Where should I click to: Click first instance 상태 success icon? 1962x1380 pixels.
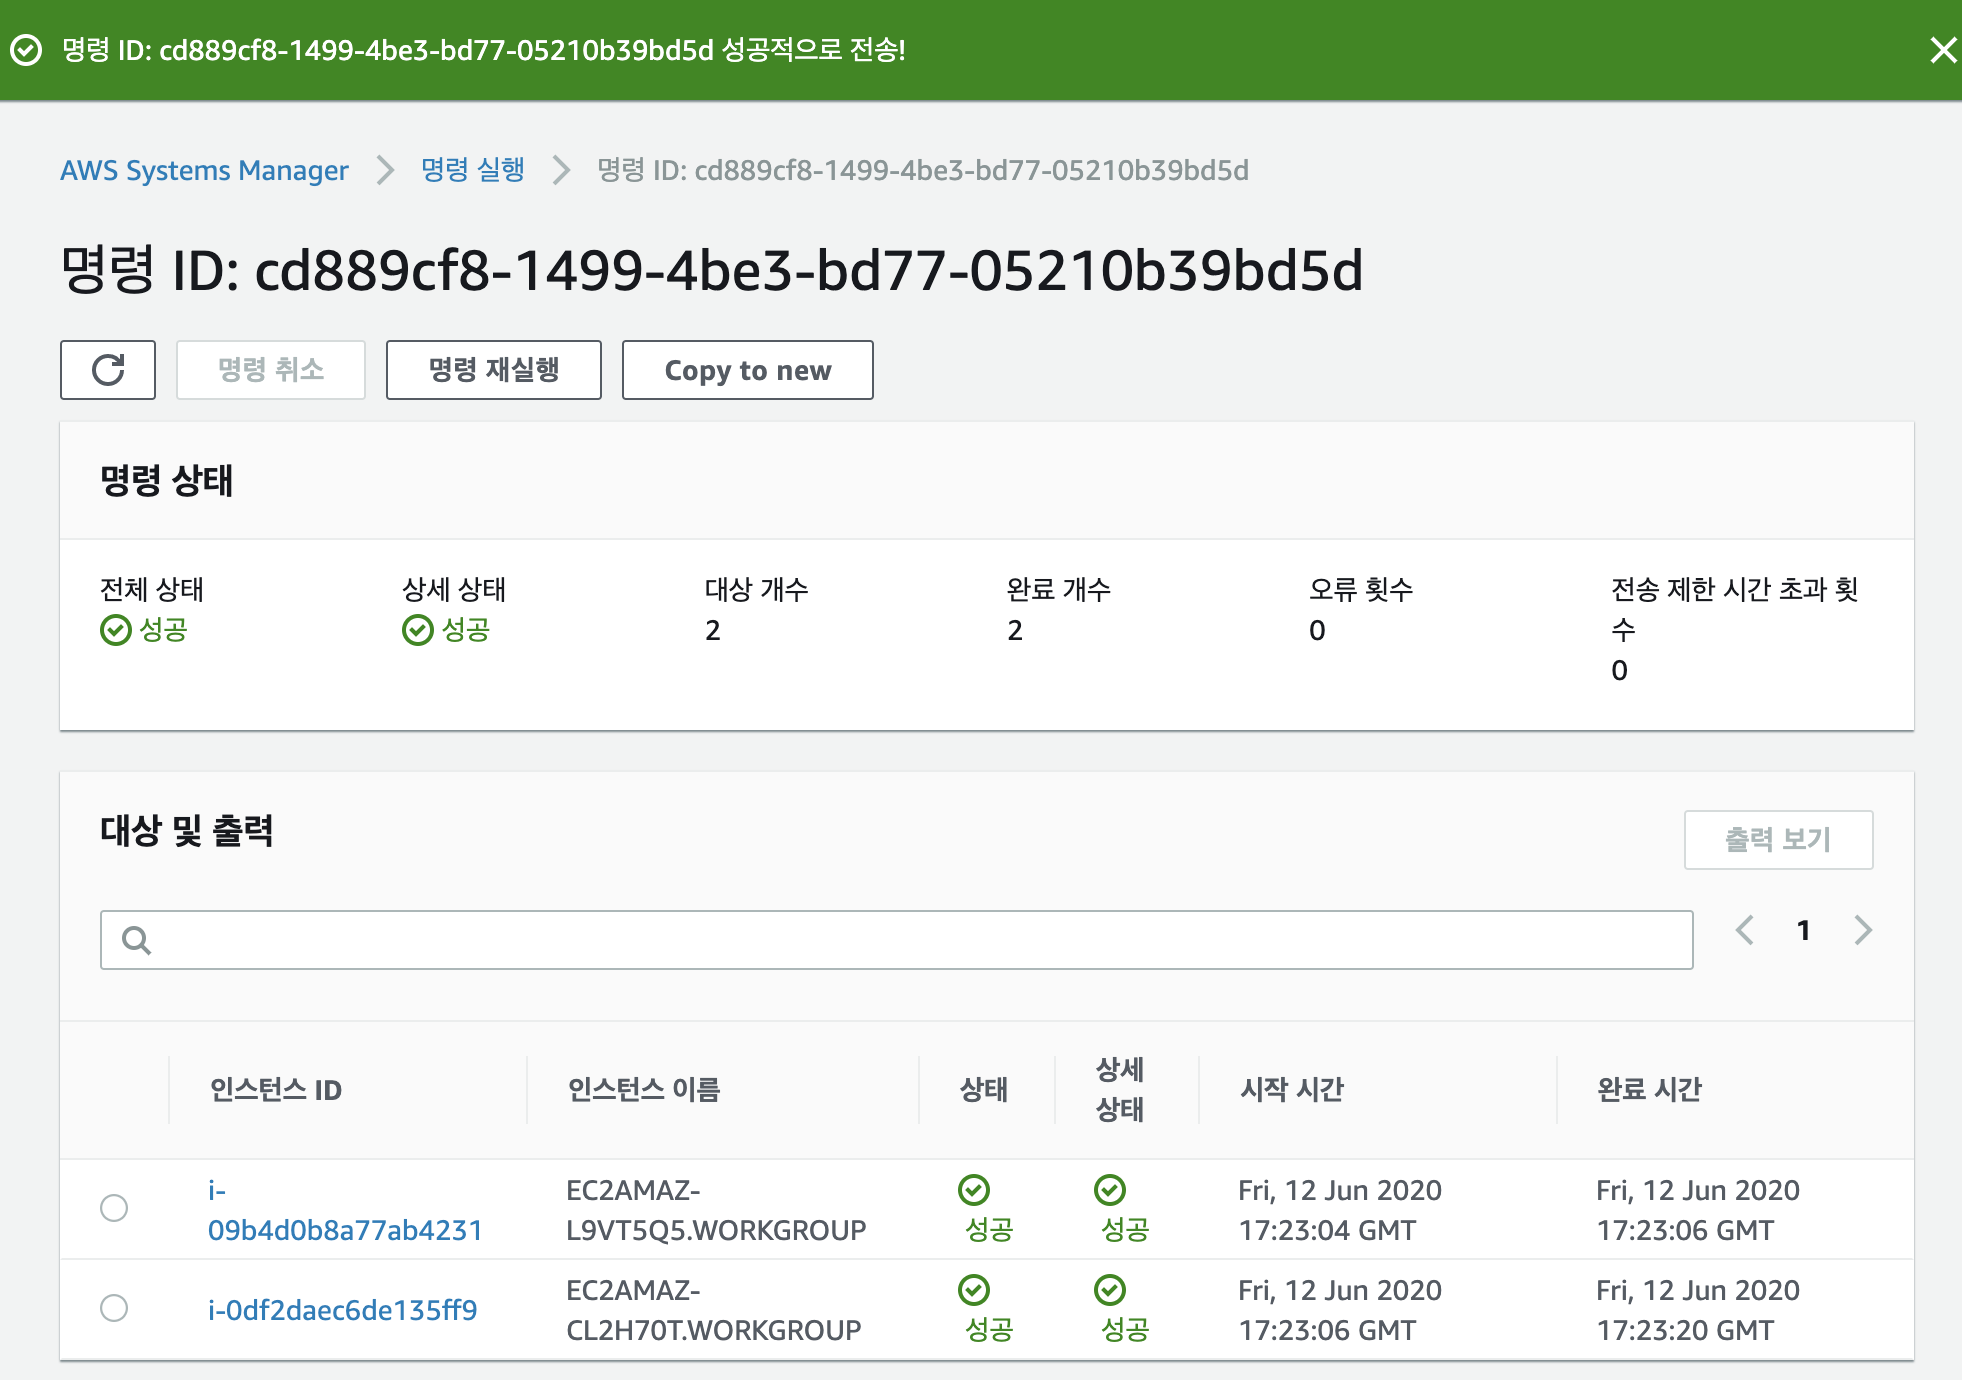(973, 1190)
